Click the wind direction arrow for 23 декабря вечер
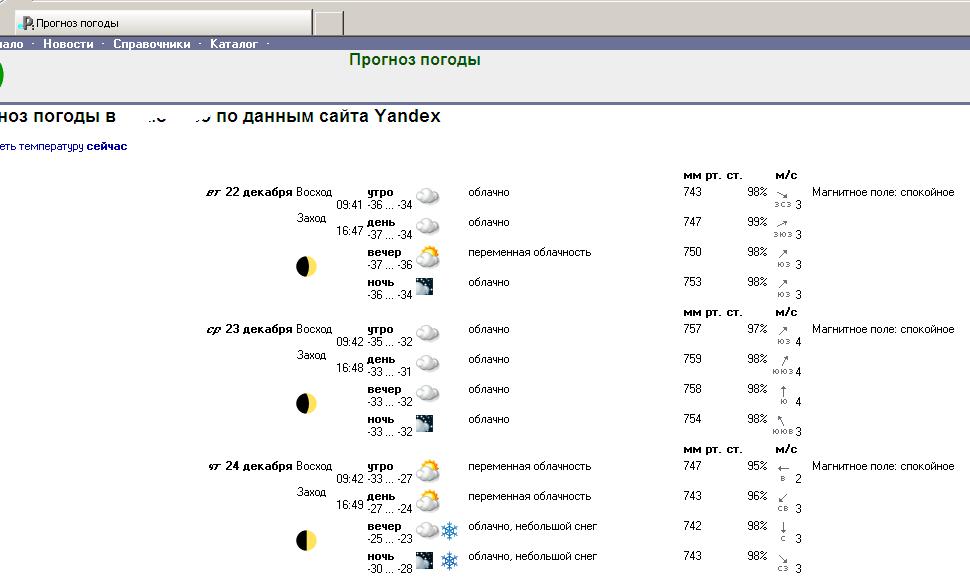970x579 pixels. [784, 391]
